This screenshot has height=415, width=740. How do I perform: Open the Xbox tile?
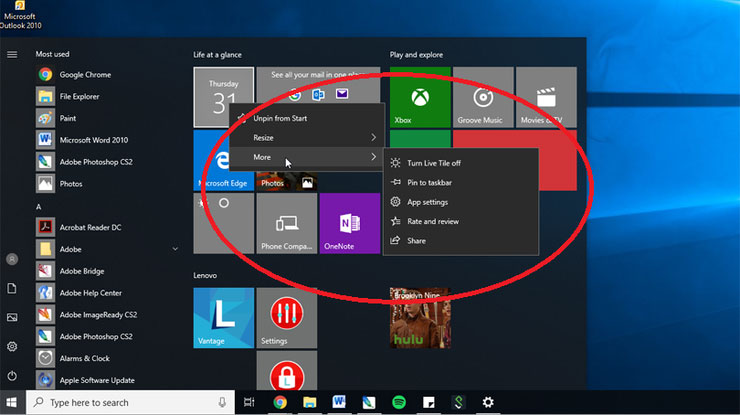420,97
